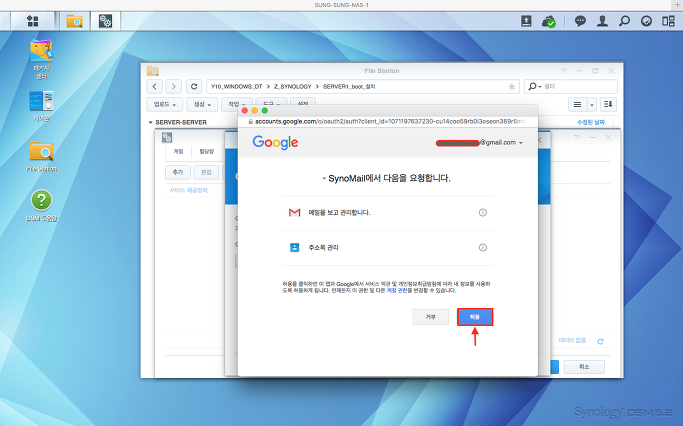Click the 편집 edit button

(x=206, y=172)
